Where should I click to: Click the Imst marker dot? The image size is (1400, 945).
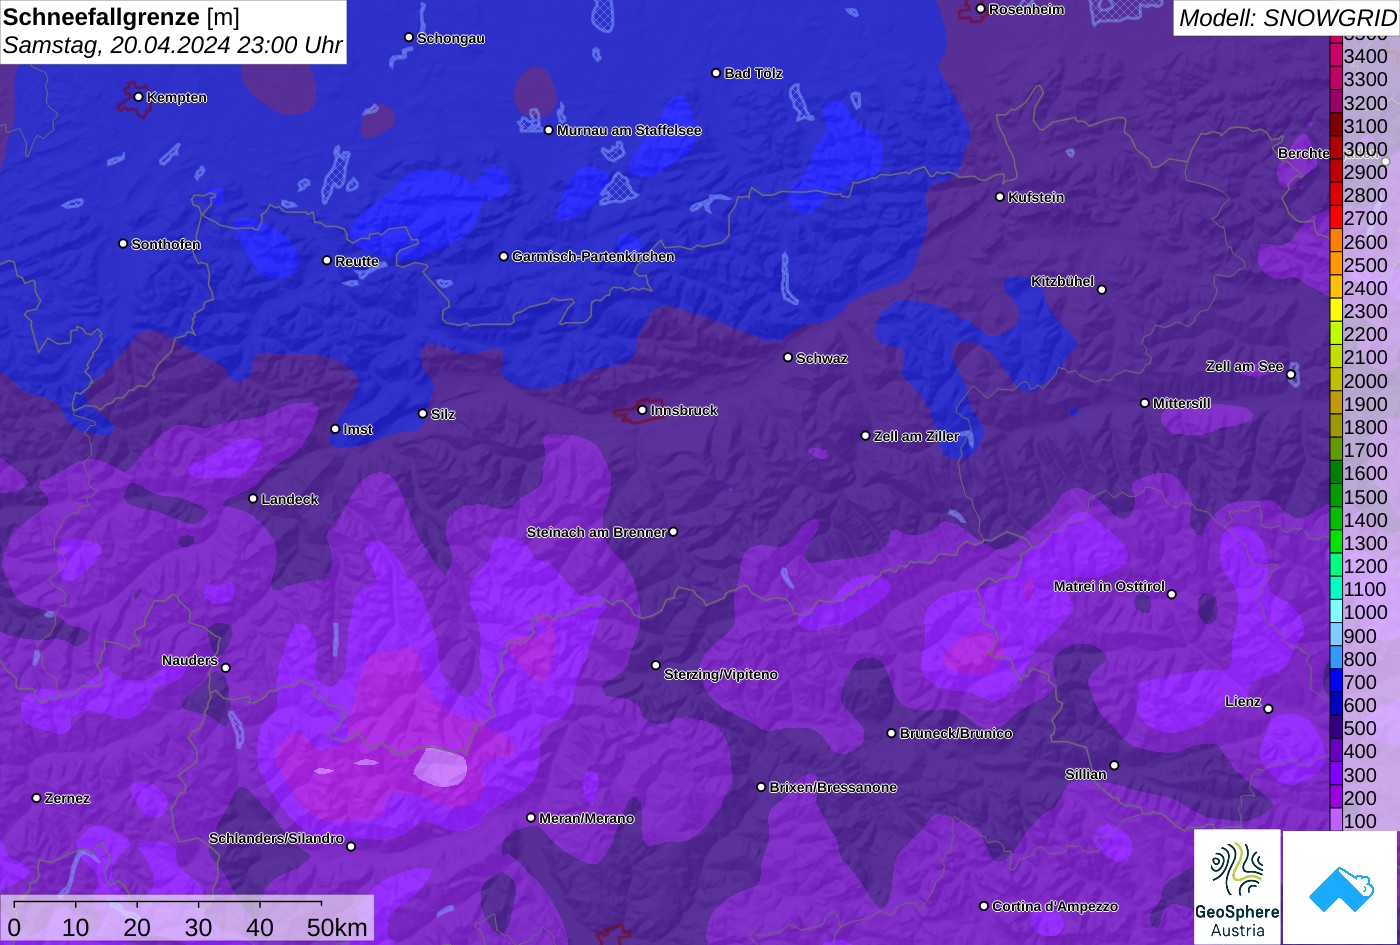pyautogui.click(x=335, y=429)
